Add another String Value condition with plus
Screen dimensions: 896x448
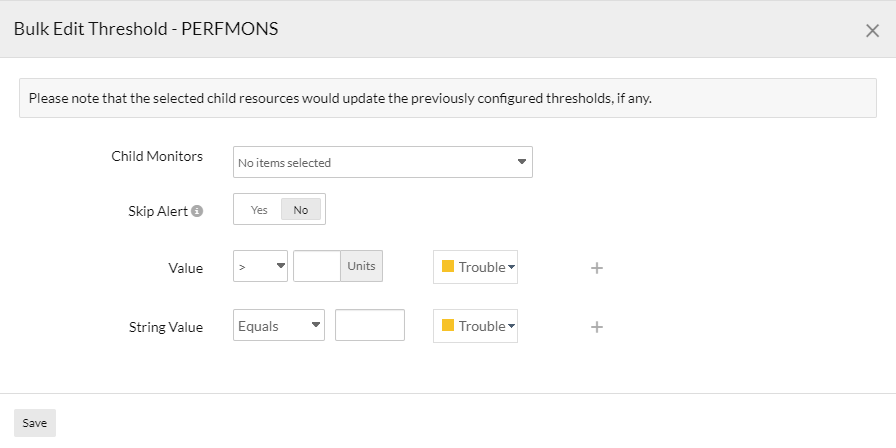[x=597, y=327]
